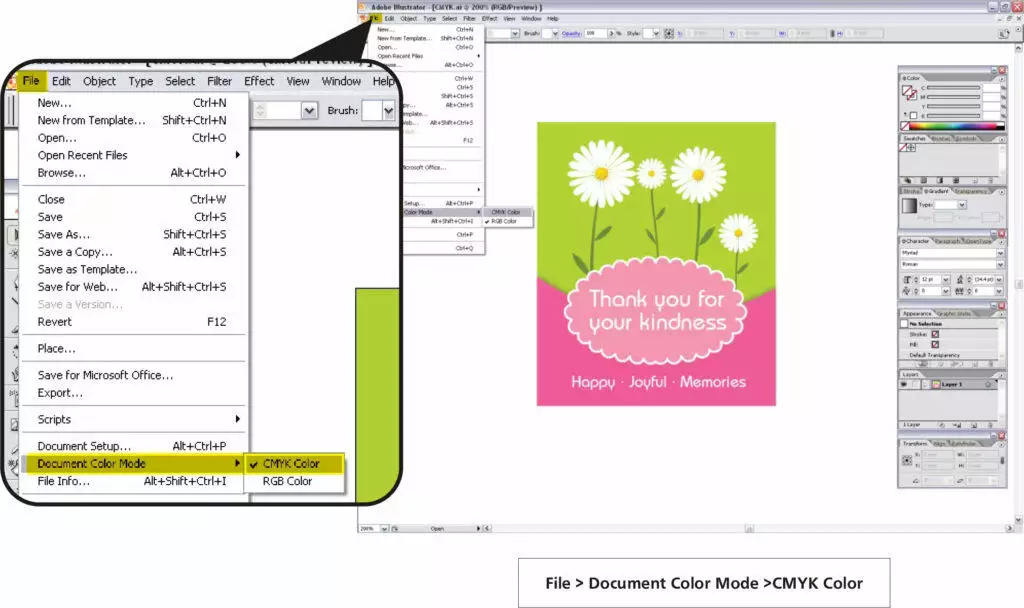Click the Stroke swatch icon in Appearance panel
This screenshot has height=608, width=1024.
tap(935, 334)
